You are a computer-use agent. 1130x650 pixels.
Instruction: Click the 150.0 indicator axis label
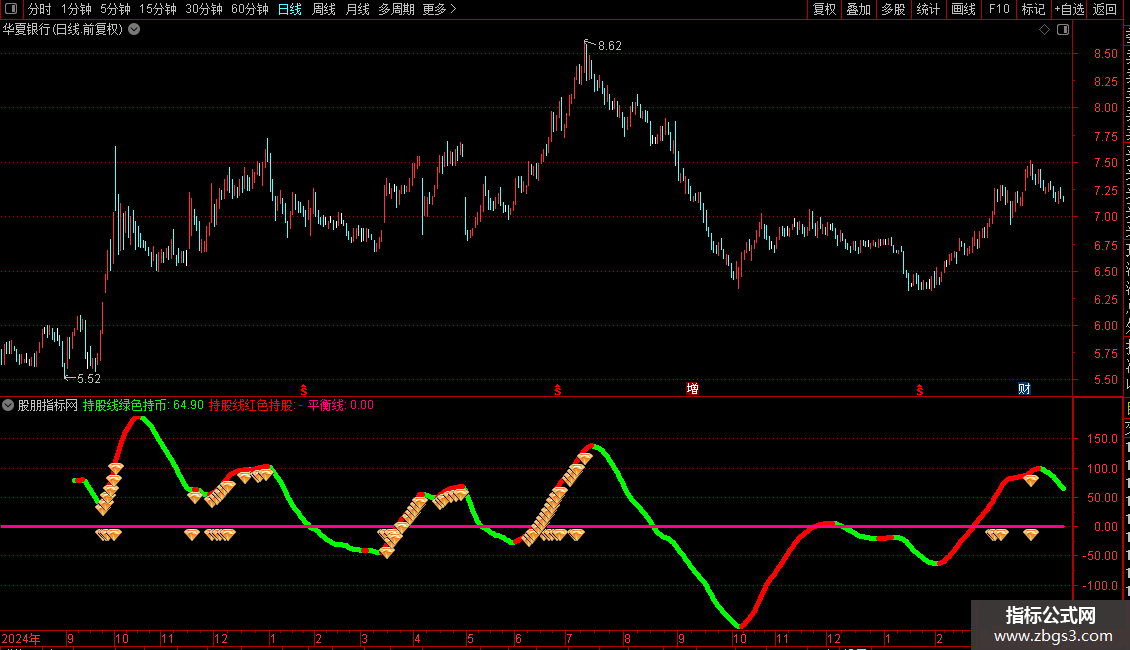(1105, 439)
